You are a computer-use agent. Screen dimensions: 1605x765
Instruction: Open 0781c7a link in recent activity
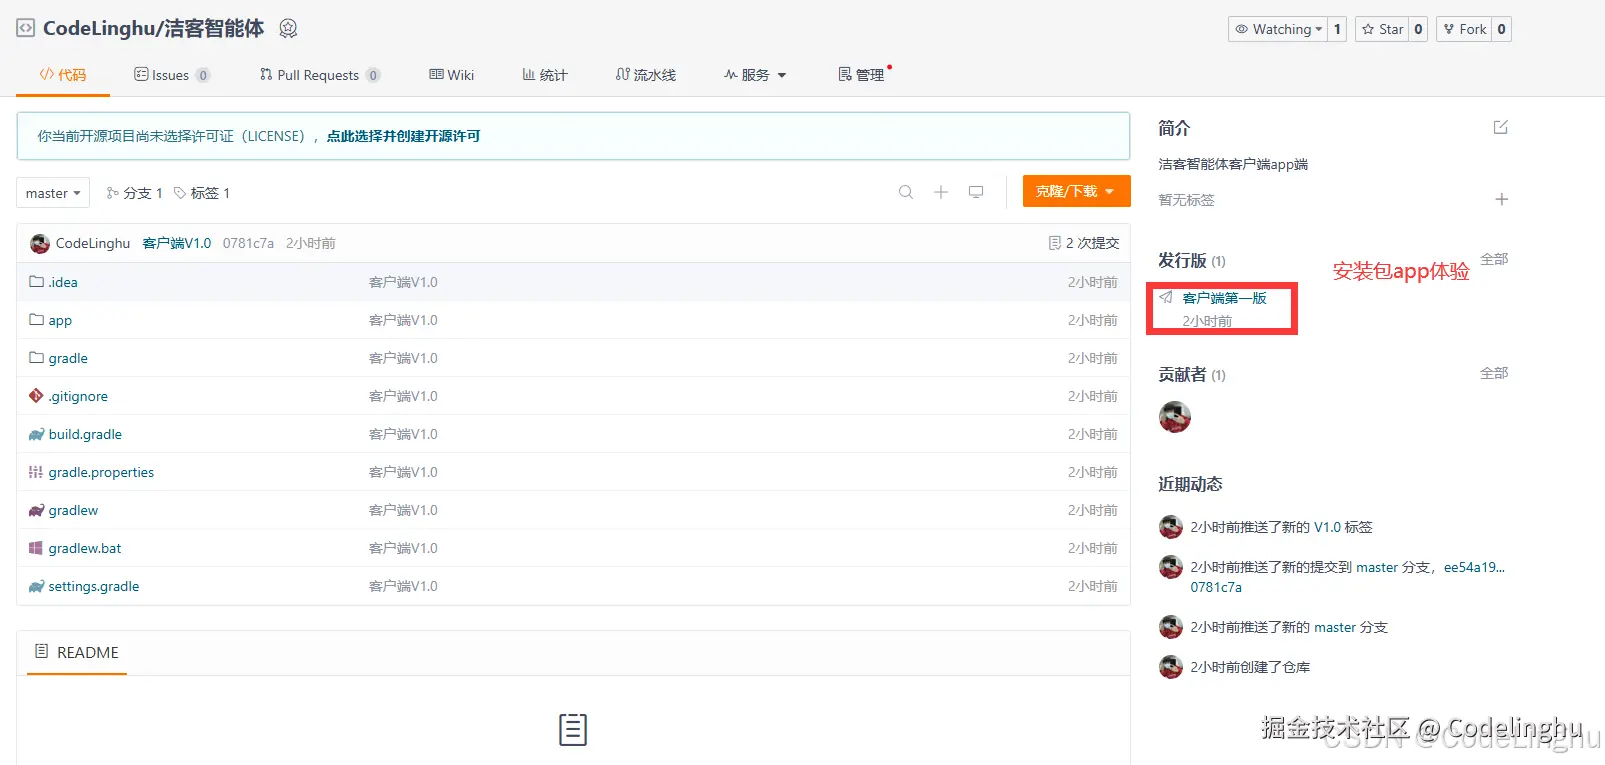[x=1216, y=587]
